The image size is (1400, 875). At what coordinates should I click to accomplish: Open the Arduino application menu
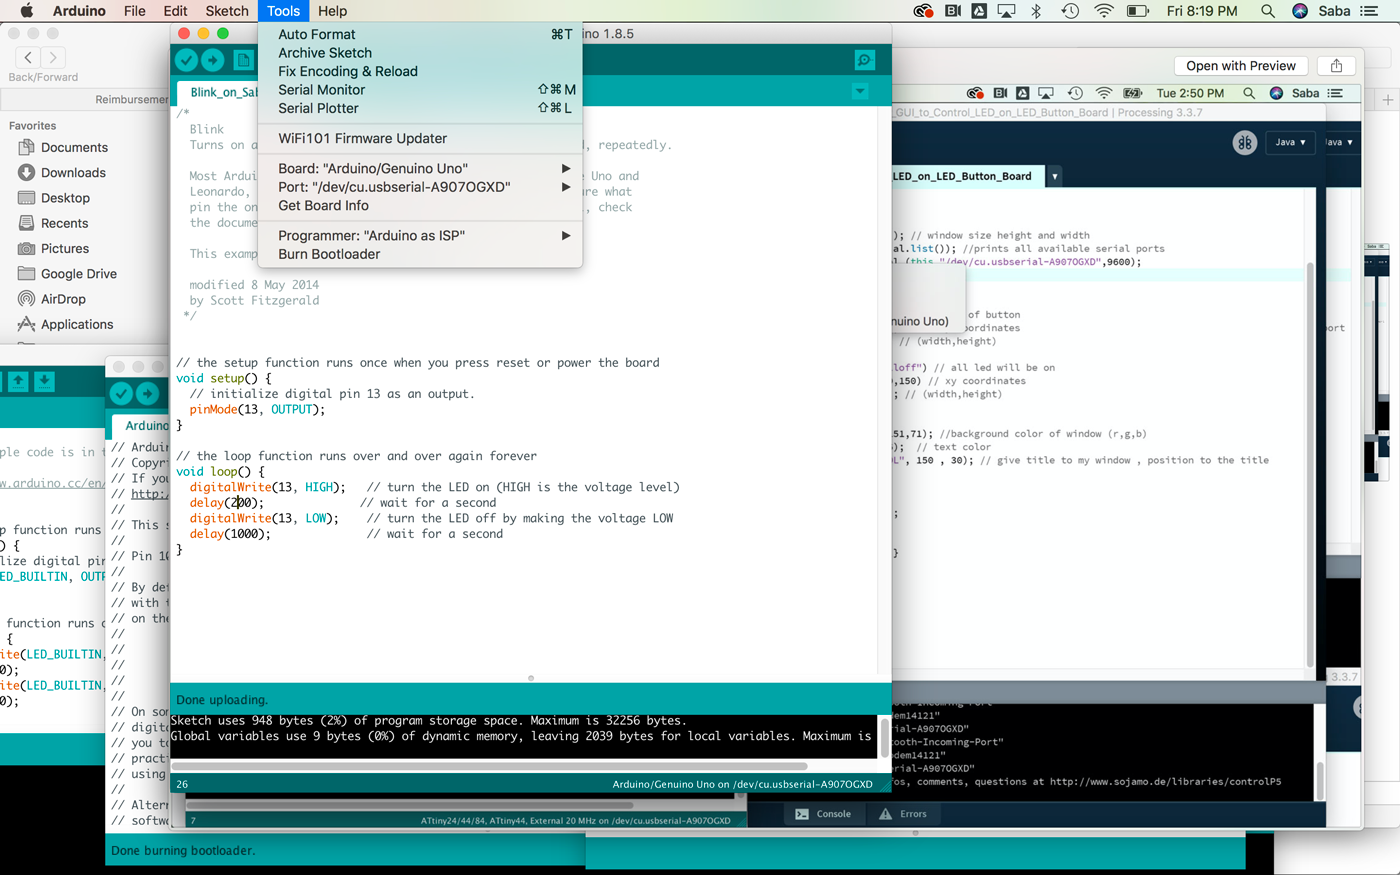point(79,11)
